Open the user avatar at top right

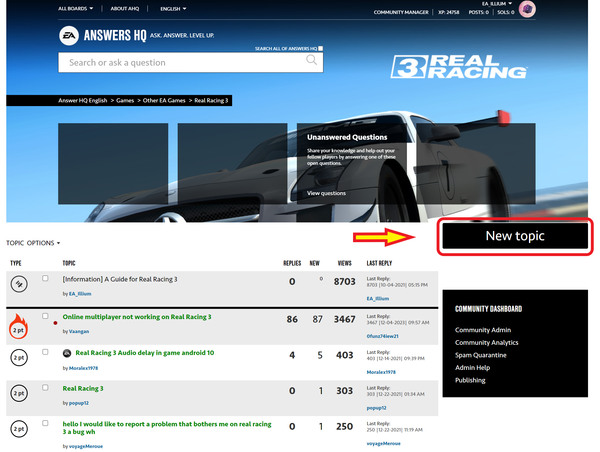click(527, 9)
